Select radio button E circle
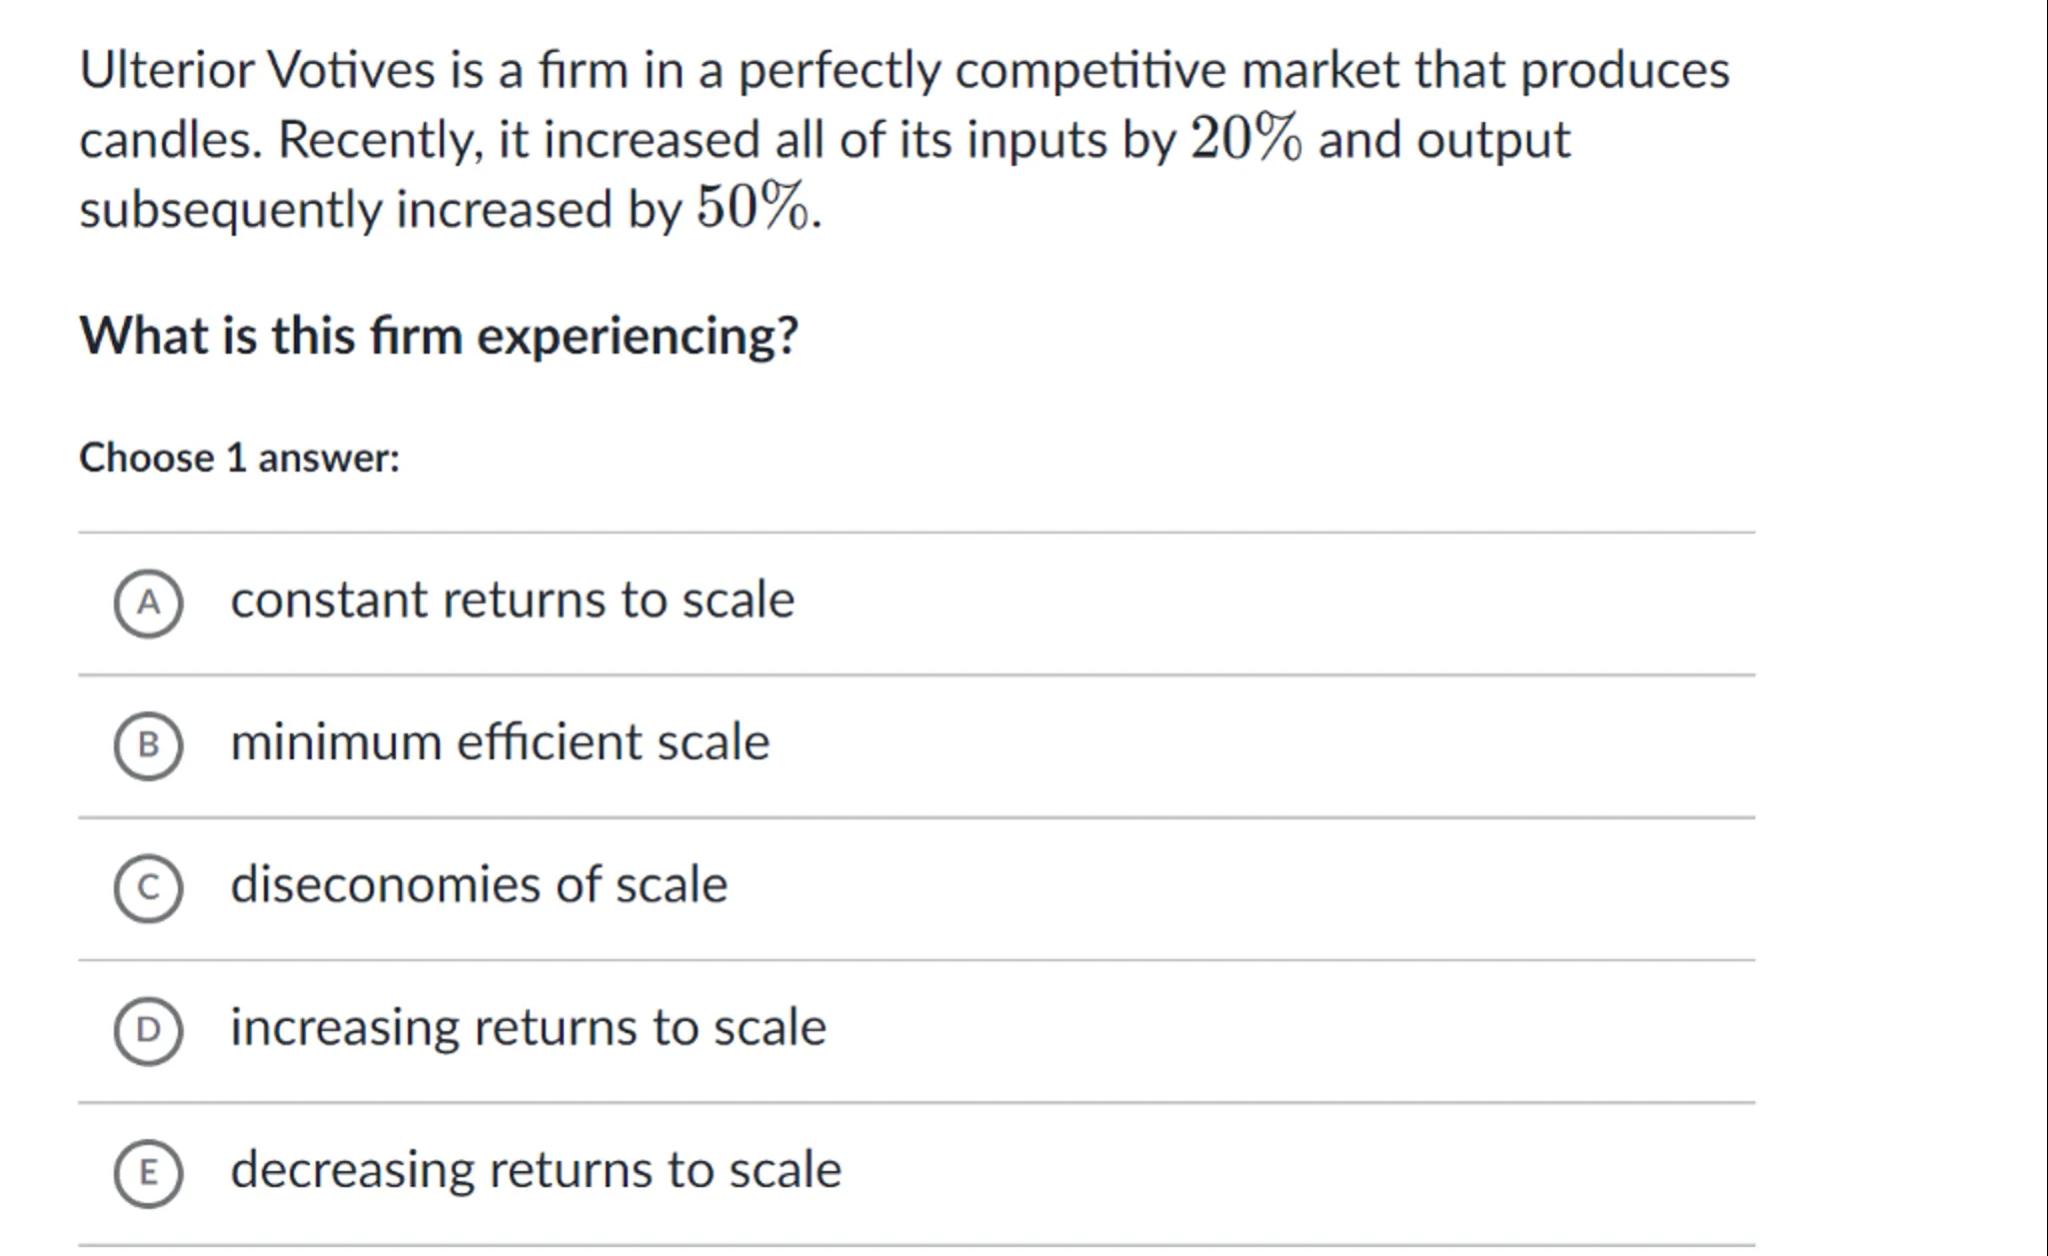This screenshot has height=1256, width=2048. pos(148,1173)
